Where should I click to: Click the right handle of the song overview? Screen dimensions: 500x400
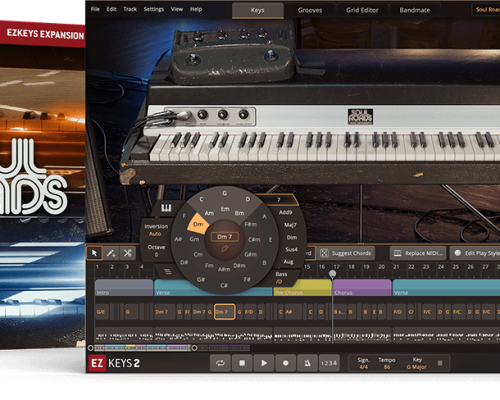pyautogui.click(x=194, y=348)
